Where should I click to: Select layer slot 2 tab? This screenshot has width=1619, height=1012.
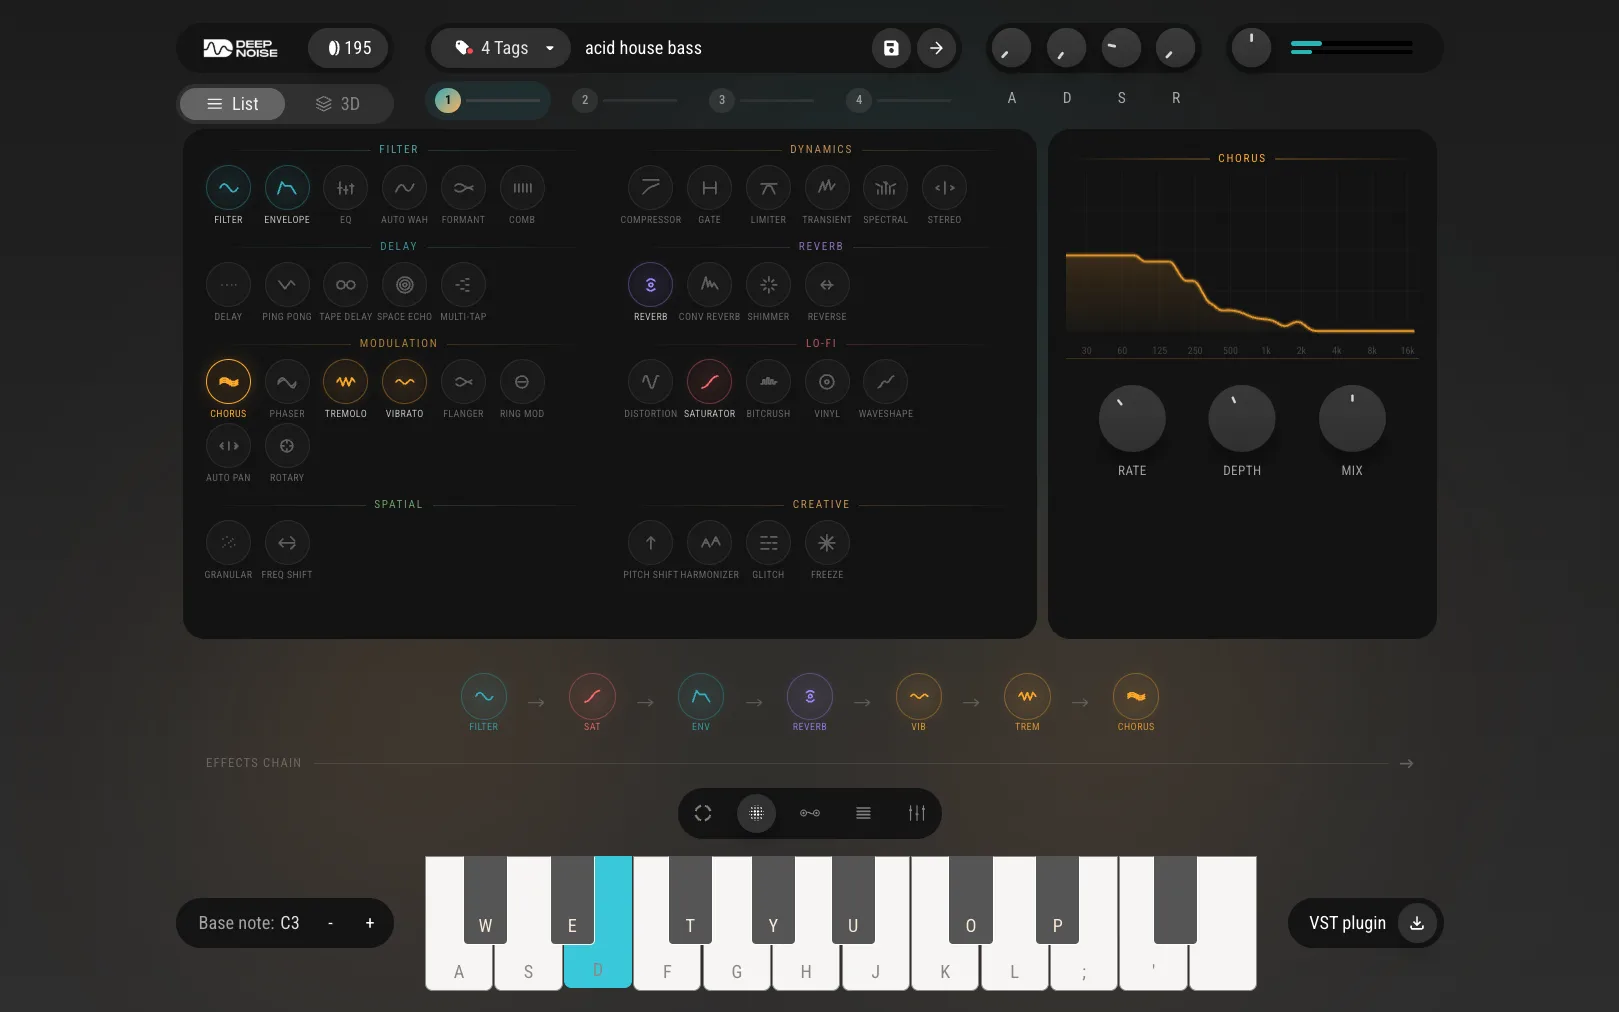[x=585, y=100]
